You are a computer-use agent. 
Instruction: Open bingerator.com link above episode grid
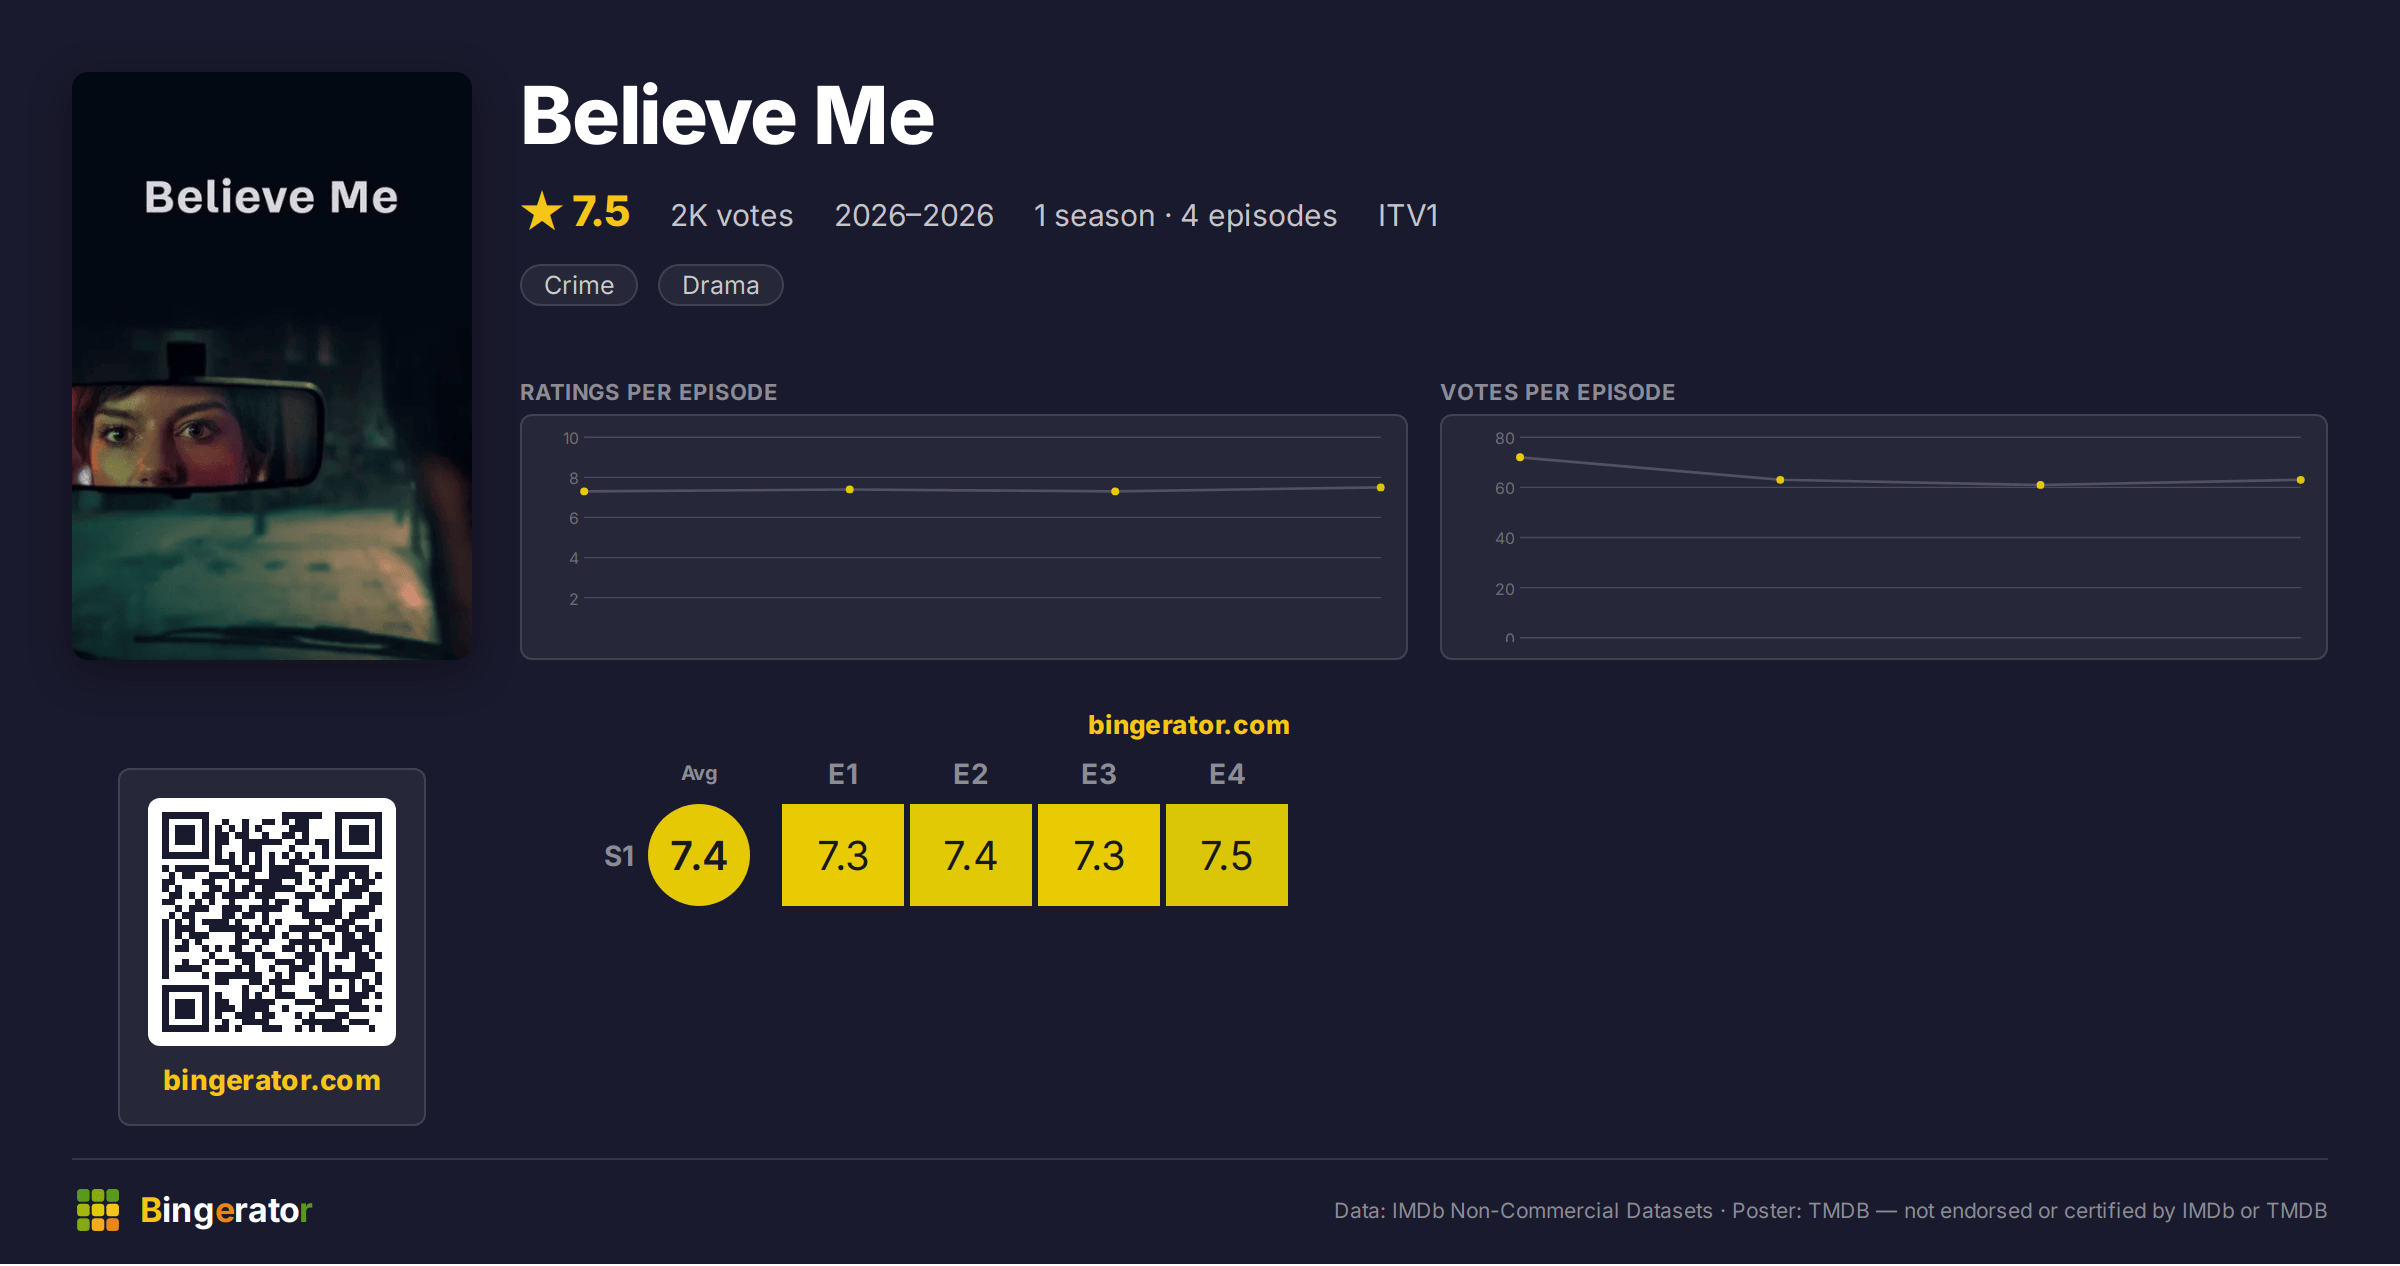(1189, 725)
